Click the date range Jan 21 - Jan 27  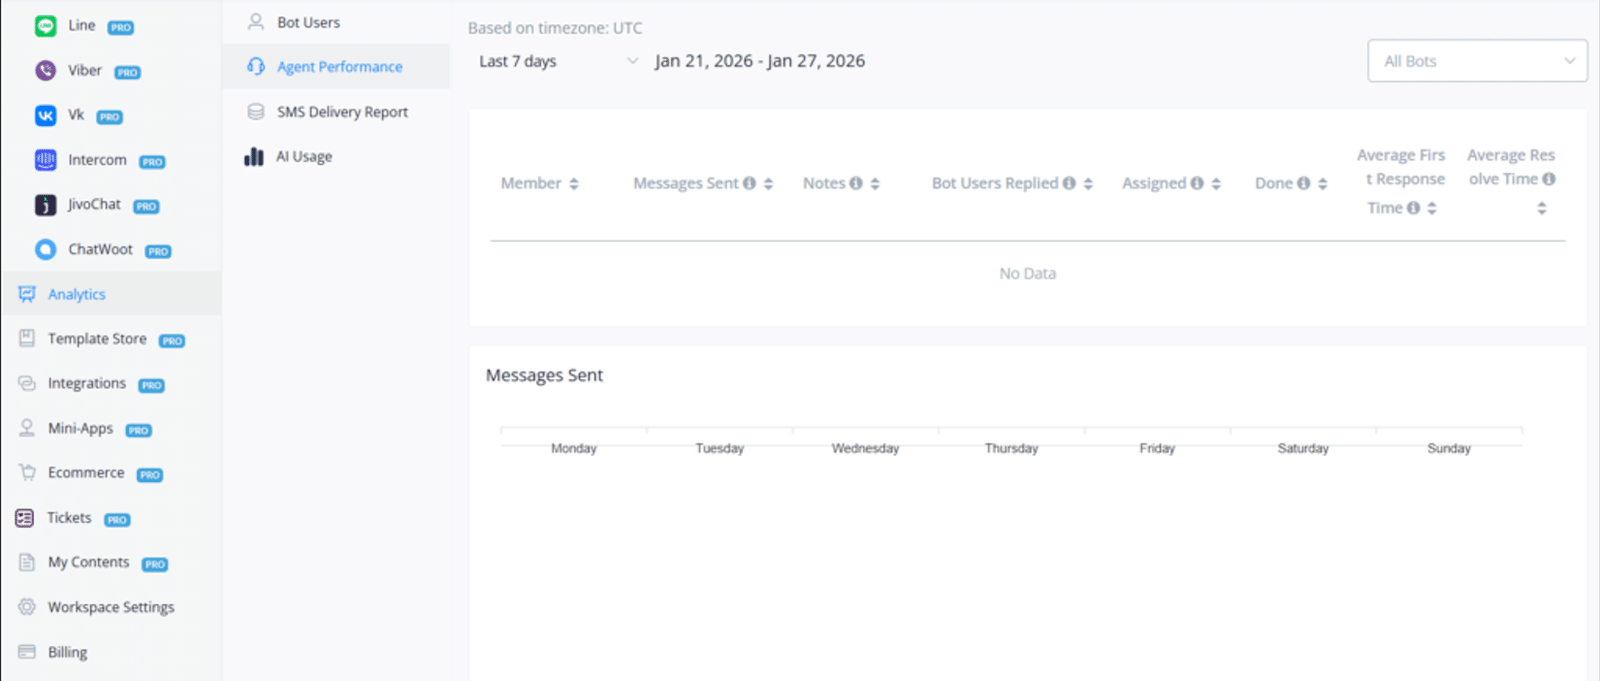point(760,61)
